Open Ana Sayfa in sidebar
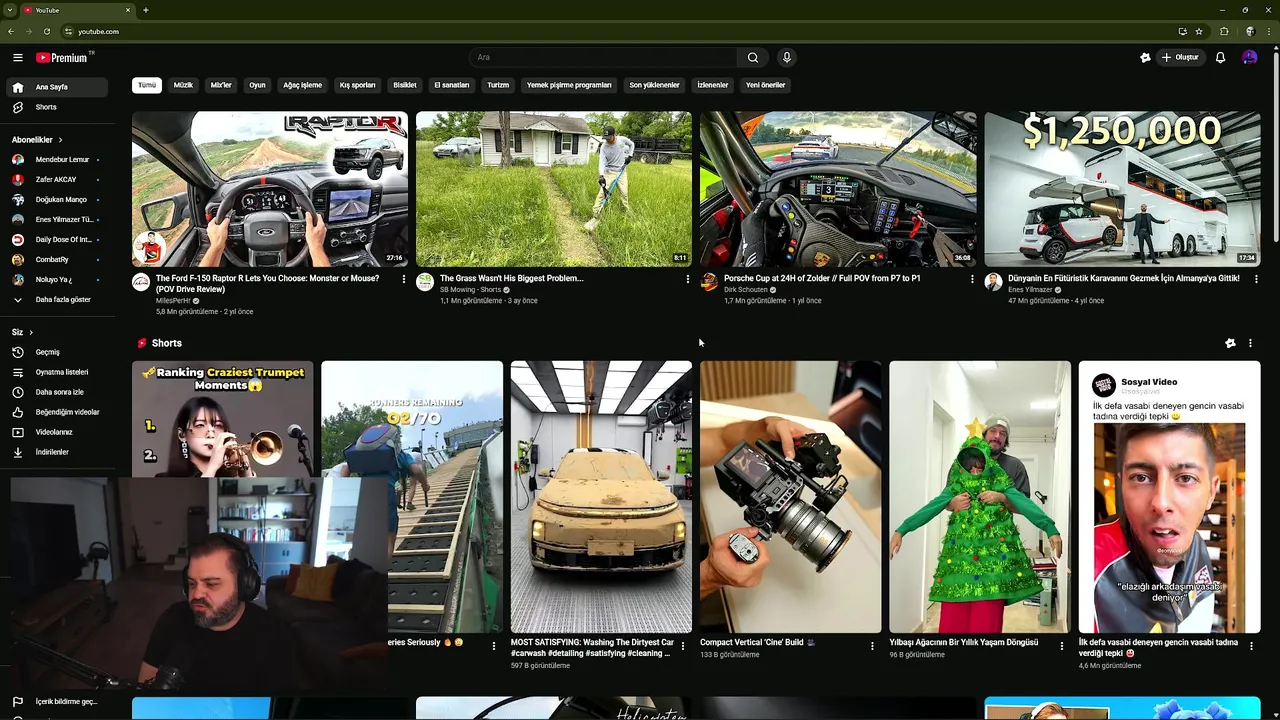Viewport: 1280px width, 720px height. (56, 87)
